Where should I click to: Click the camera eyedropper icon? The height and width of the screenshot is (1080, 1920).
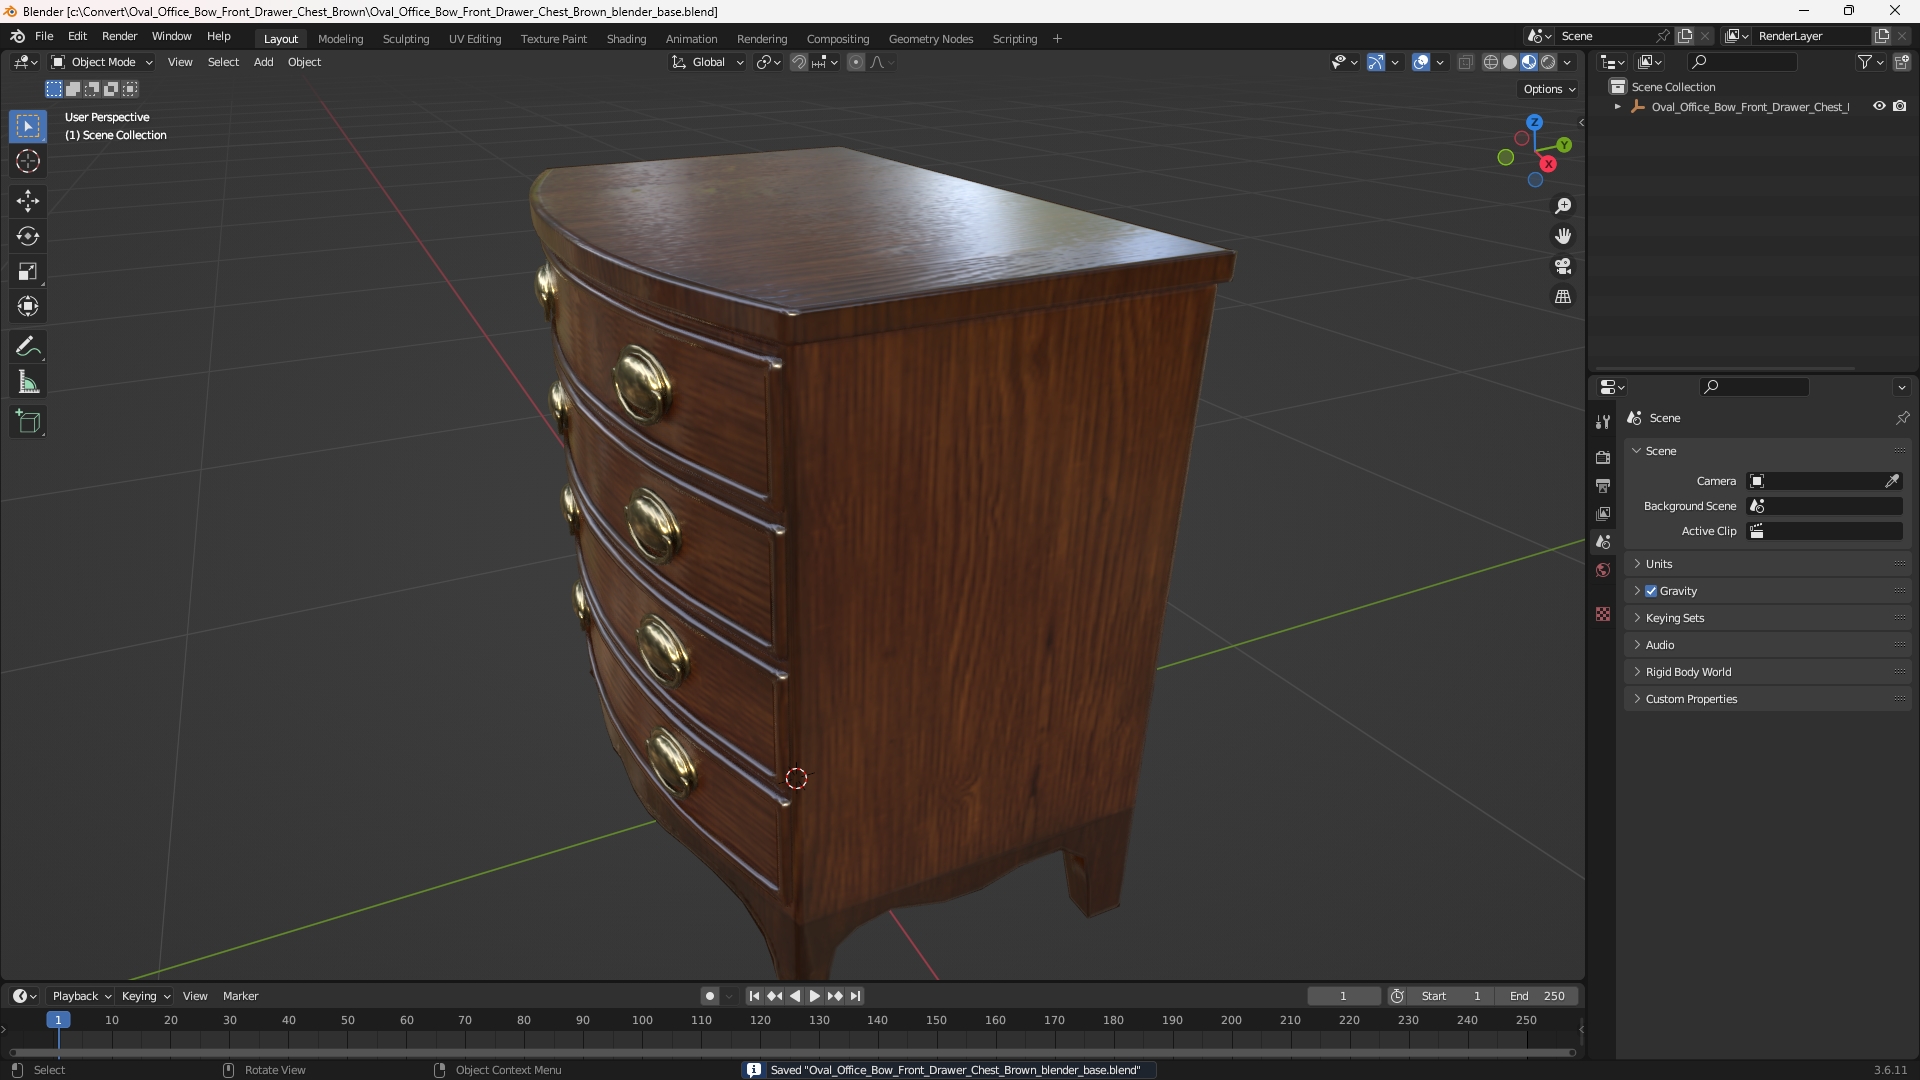1892,481
